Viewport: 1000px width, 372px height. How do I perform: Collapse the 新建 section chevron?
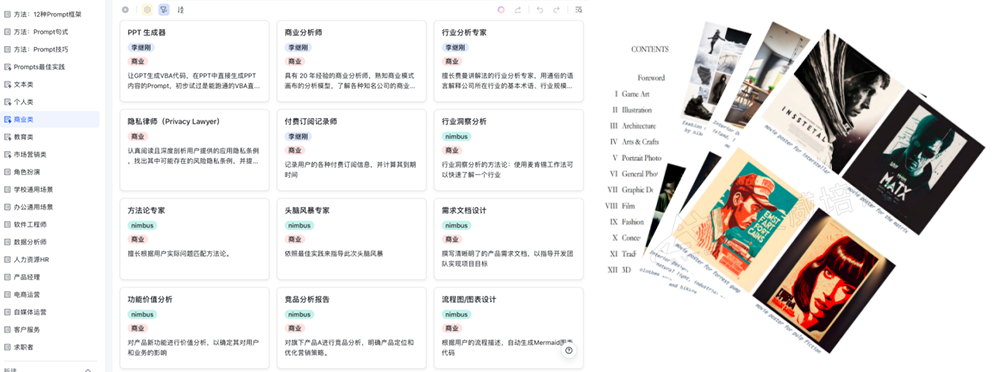tap(88, 369)
